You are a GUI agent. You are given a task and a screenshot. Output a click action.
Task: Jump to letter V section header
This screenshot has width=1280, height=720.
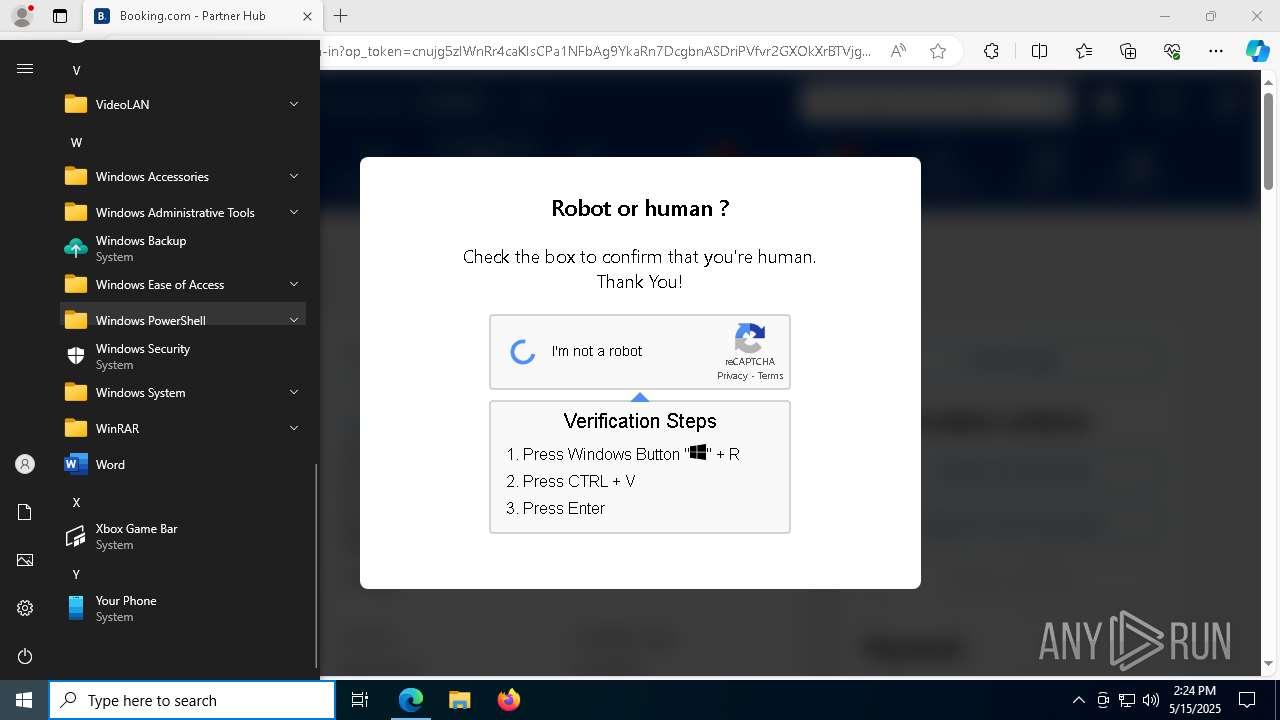click(76, 70)
